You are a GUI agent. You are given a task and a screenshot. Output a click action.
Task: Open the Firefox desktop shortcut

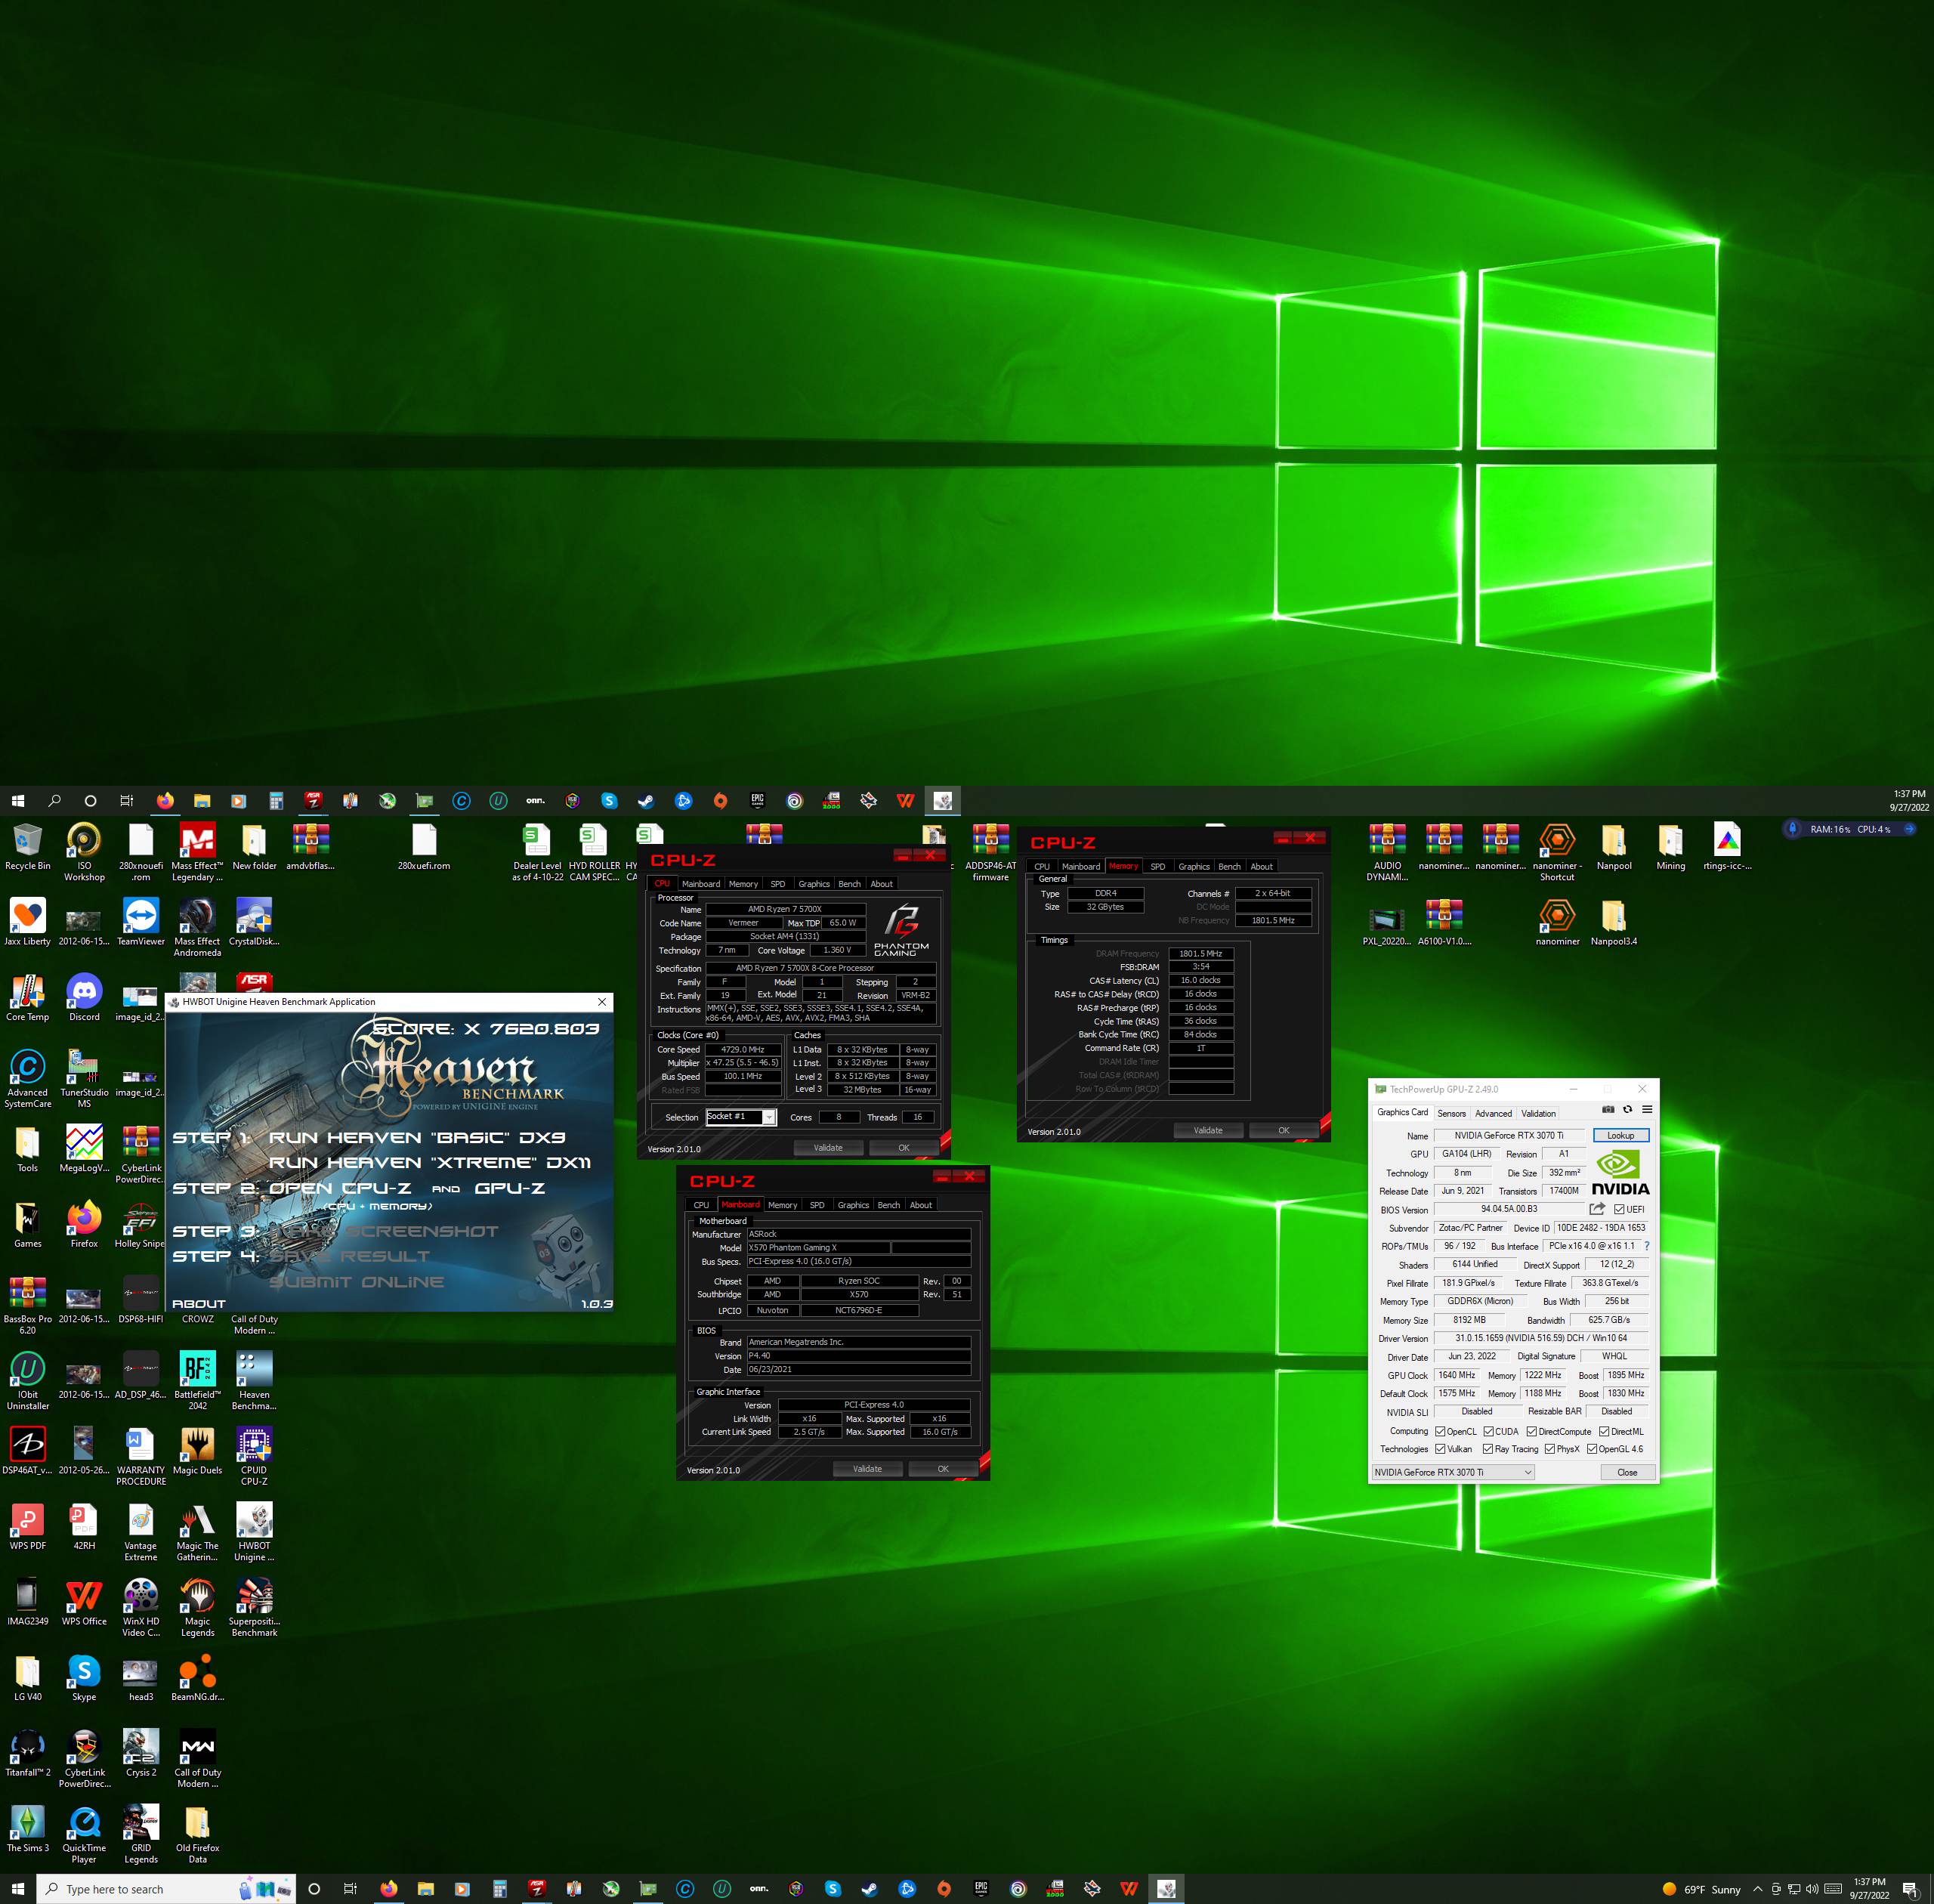click(x=84, y=1225)
